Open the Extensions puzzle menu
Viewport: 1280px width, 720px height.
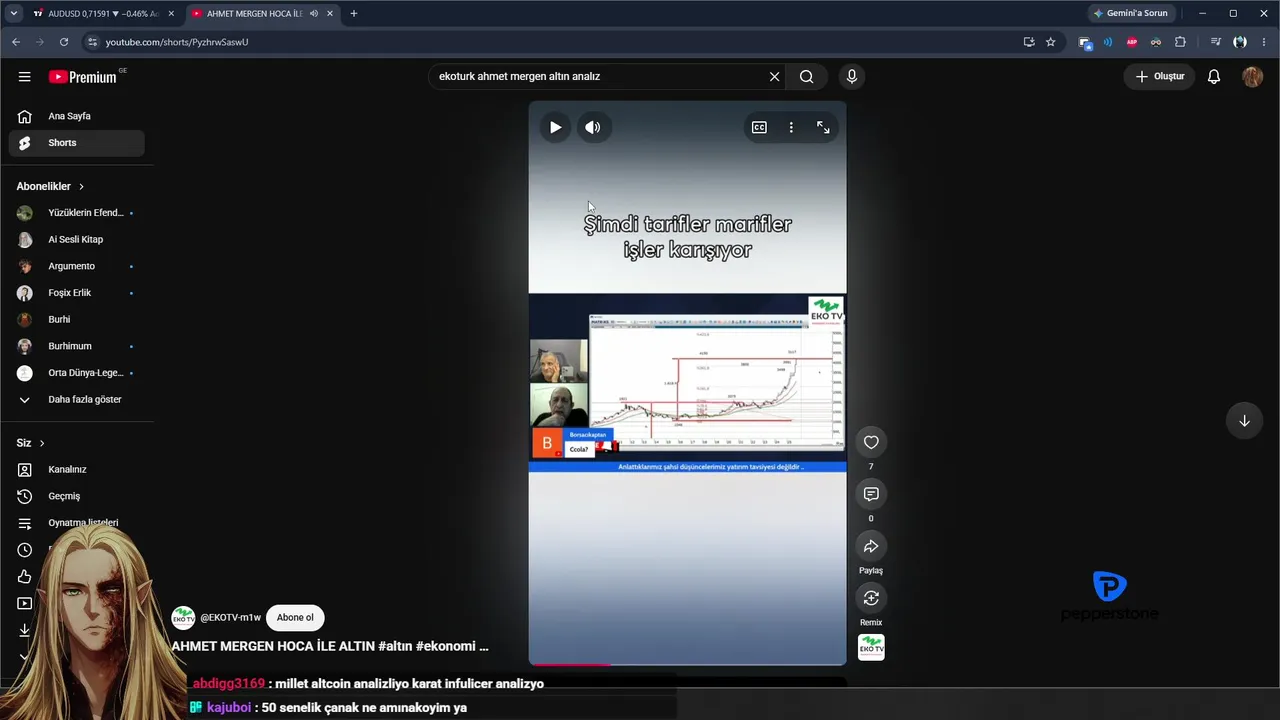coord(1181,42)
